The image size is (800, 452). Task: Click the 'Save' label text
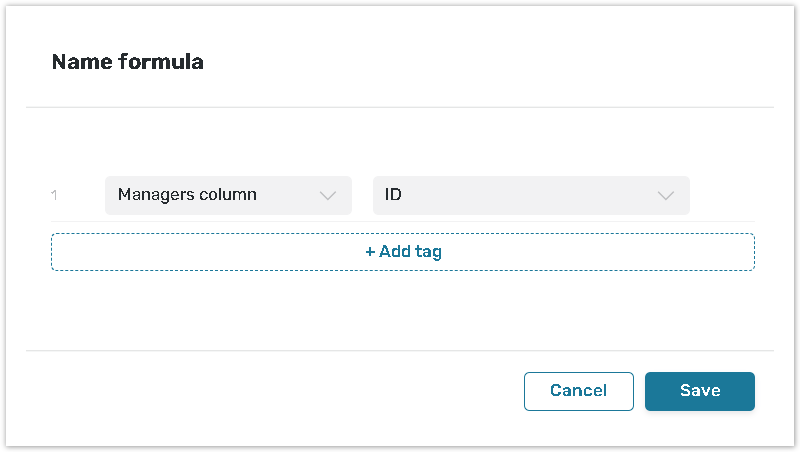(x=699, y=391)
